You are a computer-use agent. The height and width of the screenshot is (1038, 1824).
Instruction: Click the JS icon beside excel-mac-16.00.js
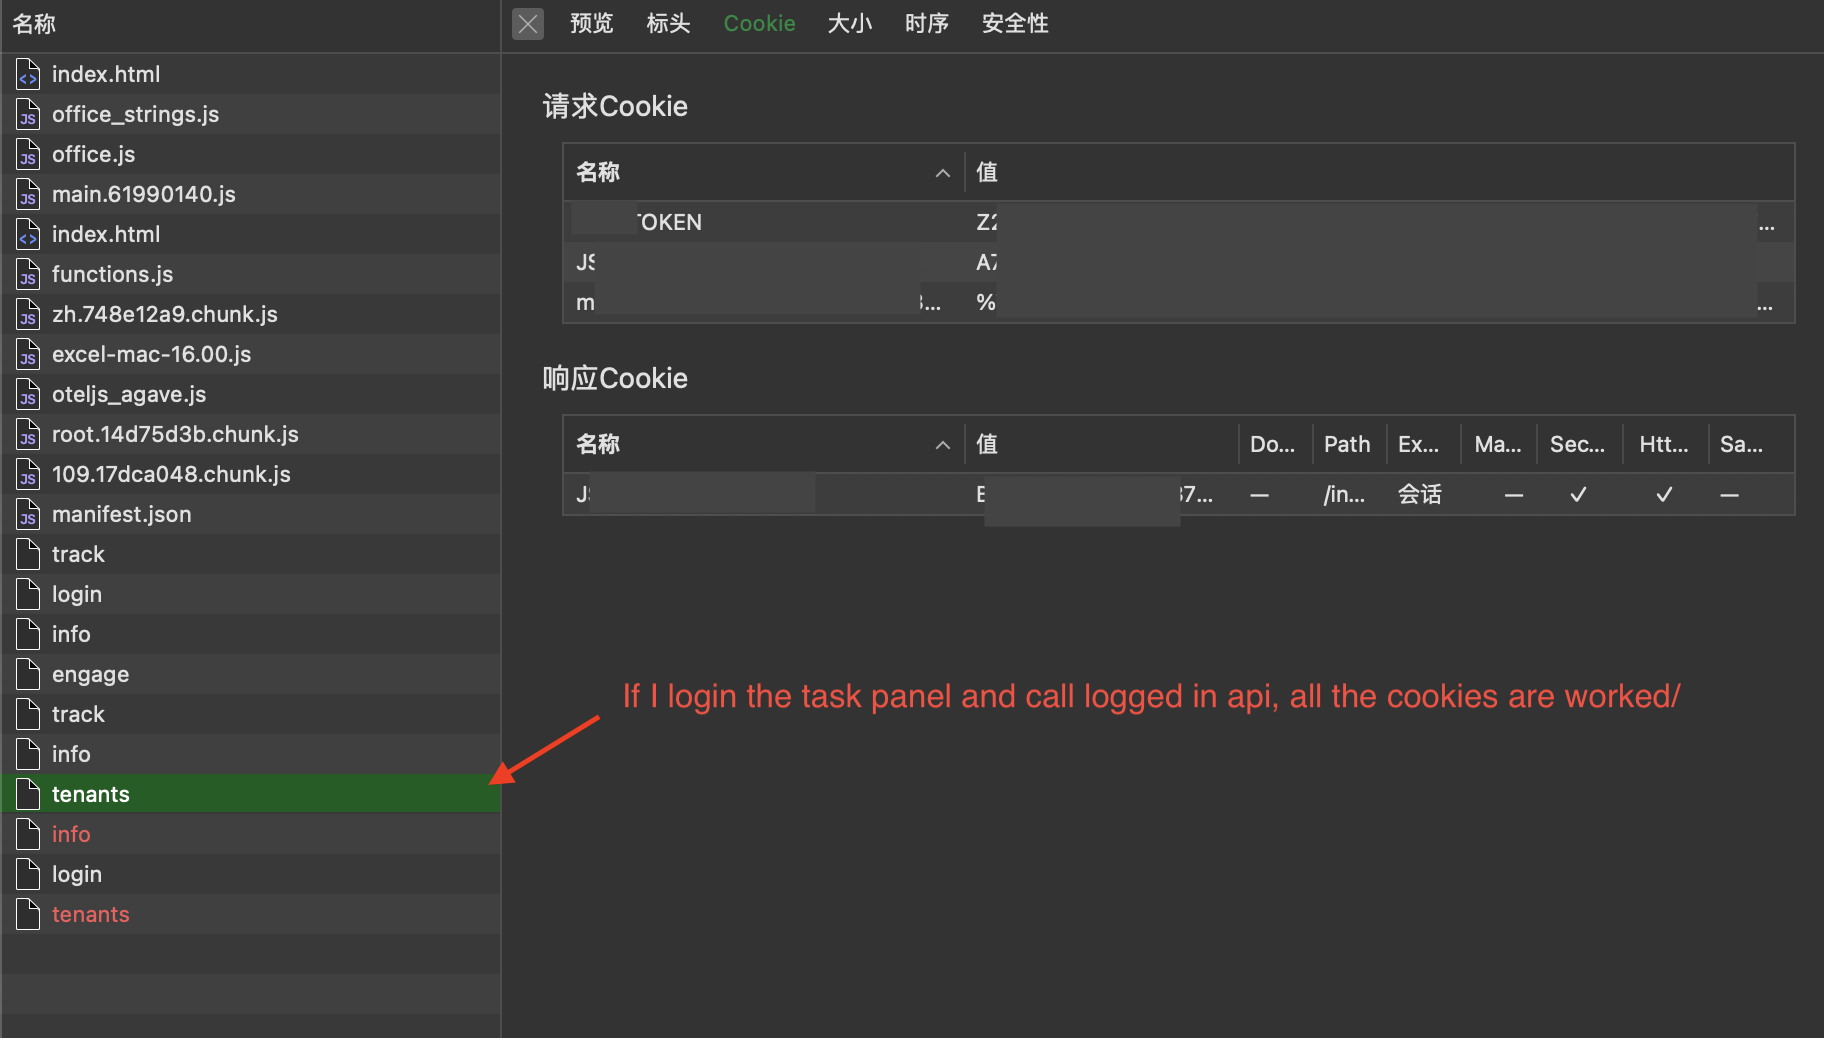27,354
